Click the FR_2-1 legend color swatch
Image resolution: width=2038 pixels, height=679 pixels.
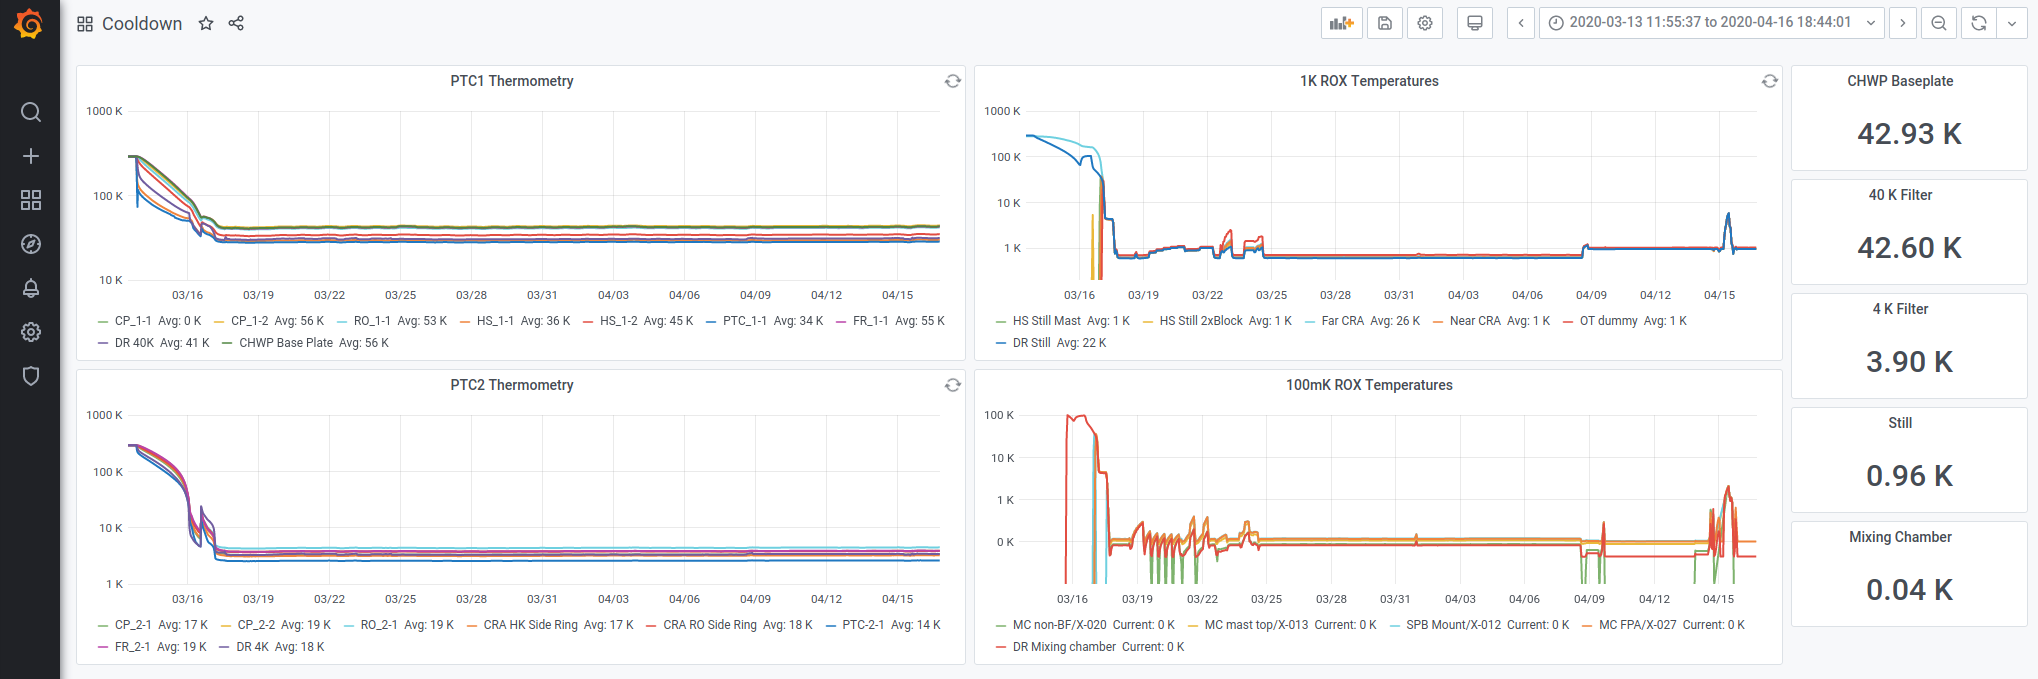pos(103,647)
